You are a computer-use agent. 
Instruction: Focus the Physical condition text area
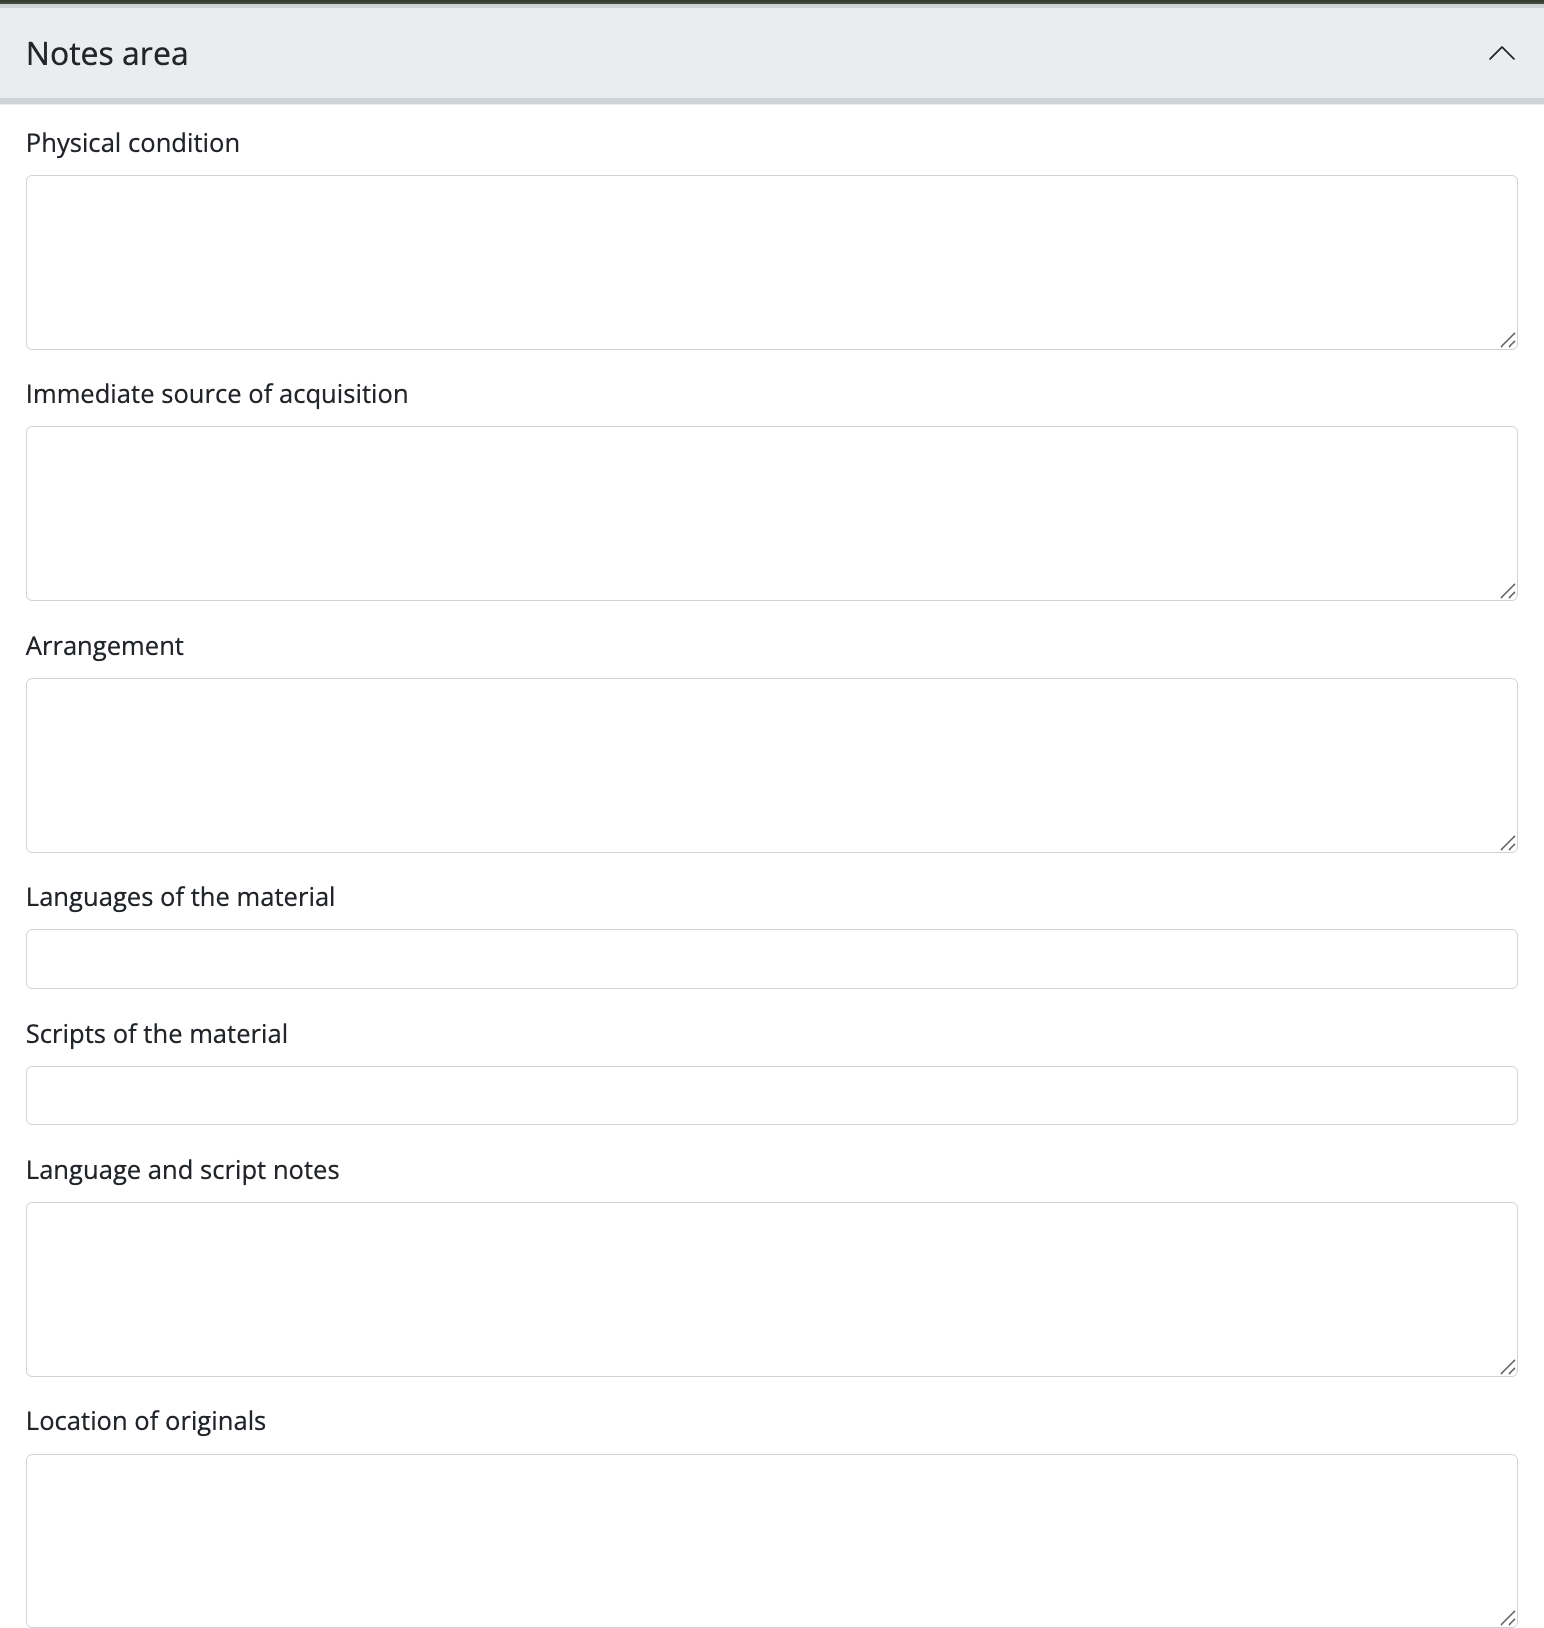pyautogui.click(x=771, y=262)
